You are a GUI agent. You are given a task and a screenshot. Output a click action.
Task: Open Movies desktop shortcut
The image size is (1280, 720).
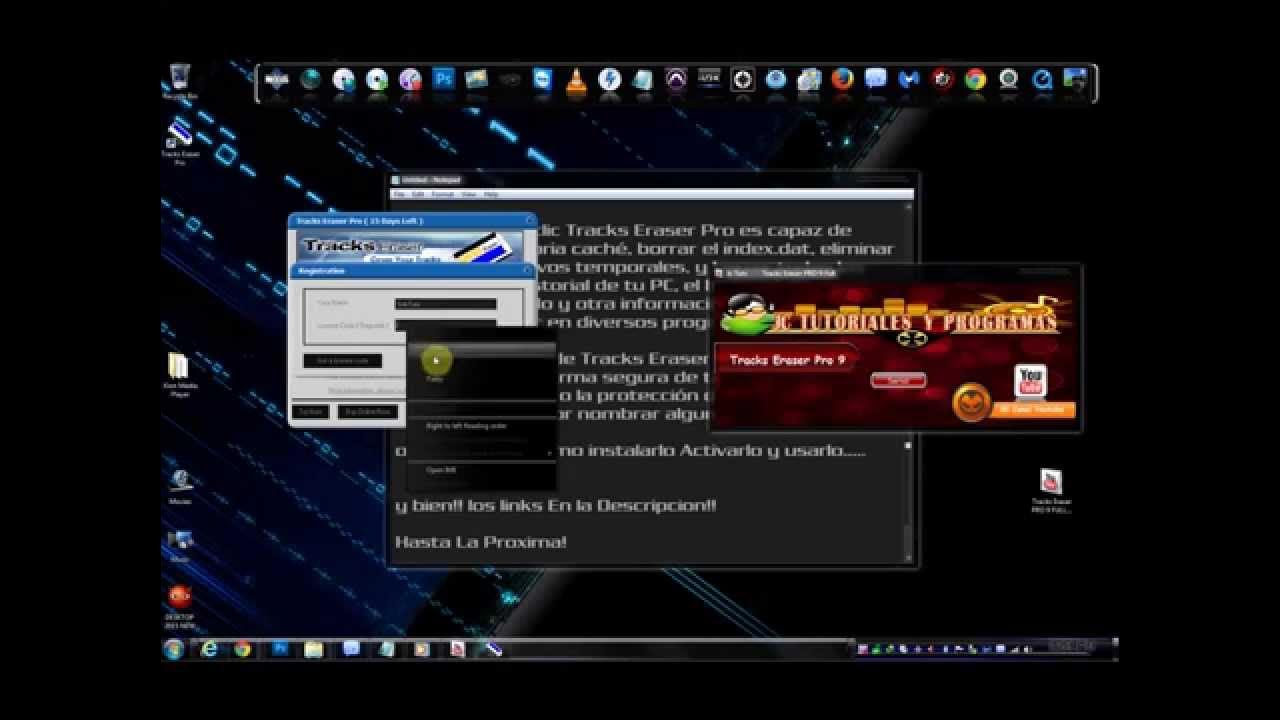coord(180,486)
